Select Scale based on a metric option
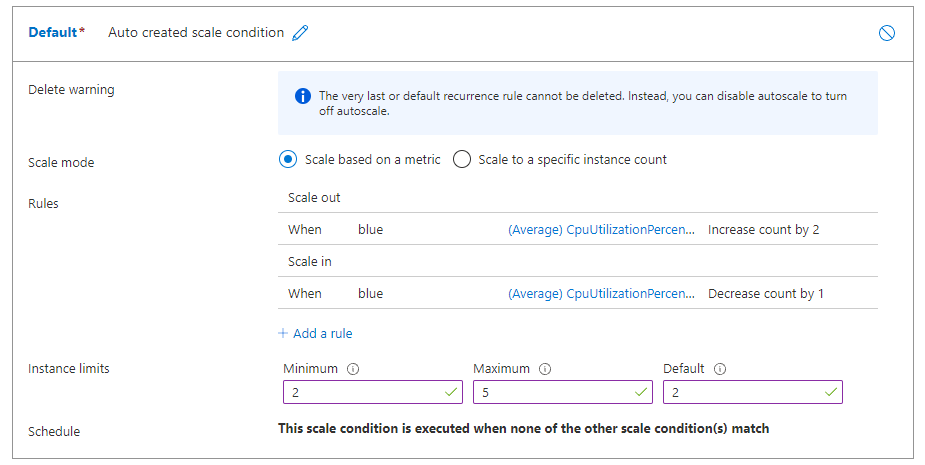Screen dimensions: 925x465 click(289, 159)
